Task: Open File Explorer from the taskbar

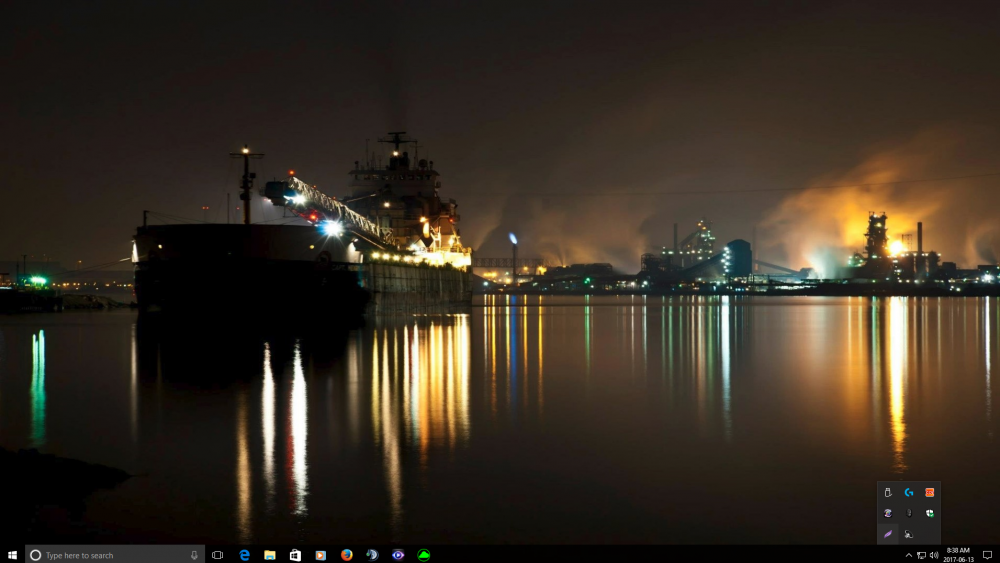Action: coord(270,555)
